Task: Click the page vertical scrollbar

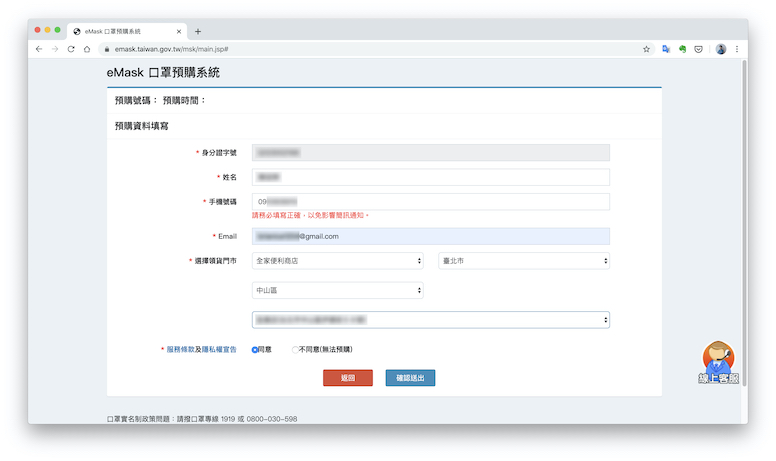Action: [x=743, y=223]
